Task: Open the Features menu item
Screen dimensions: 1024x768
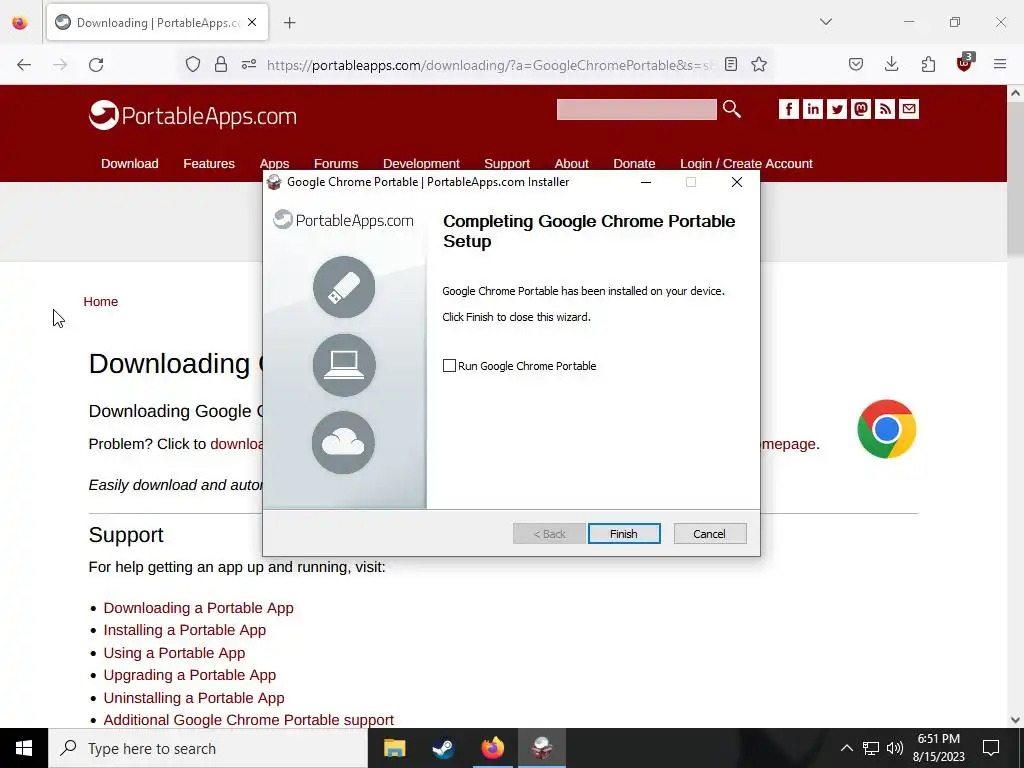Action: 209,163
